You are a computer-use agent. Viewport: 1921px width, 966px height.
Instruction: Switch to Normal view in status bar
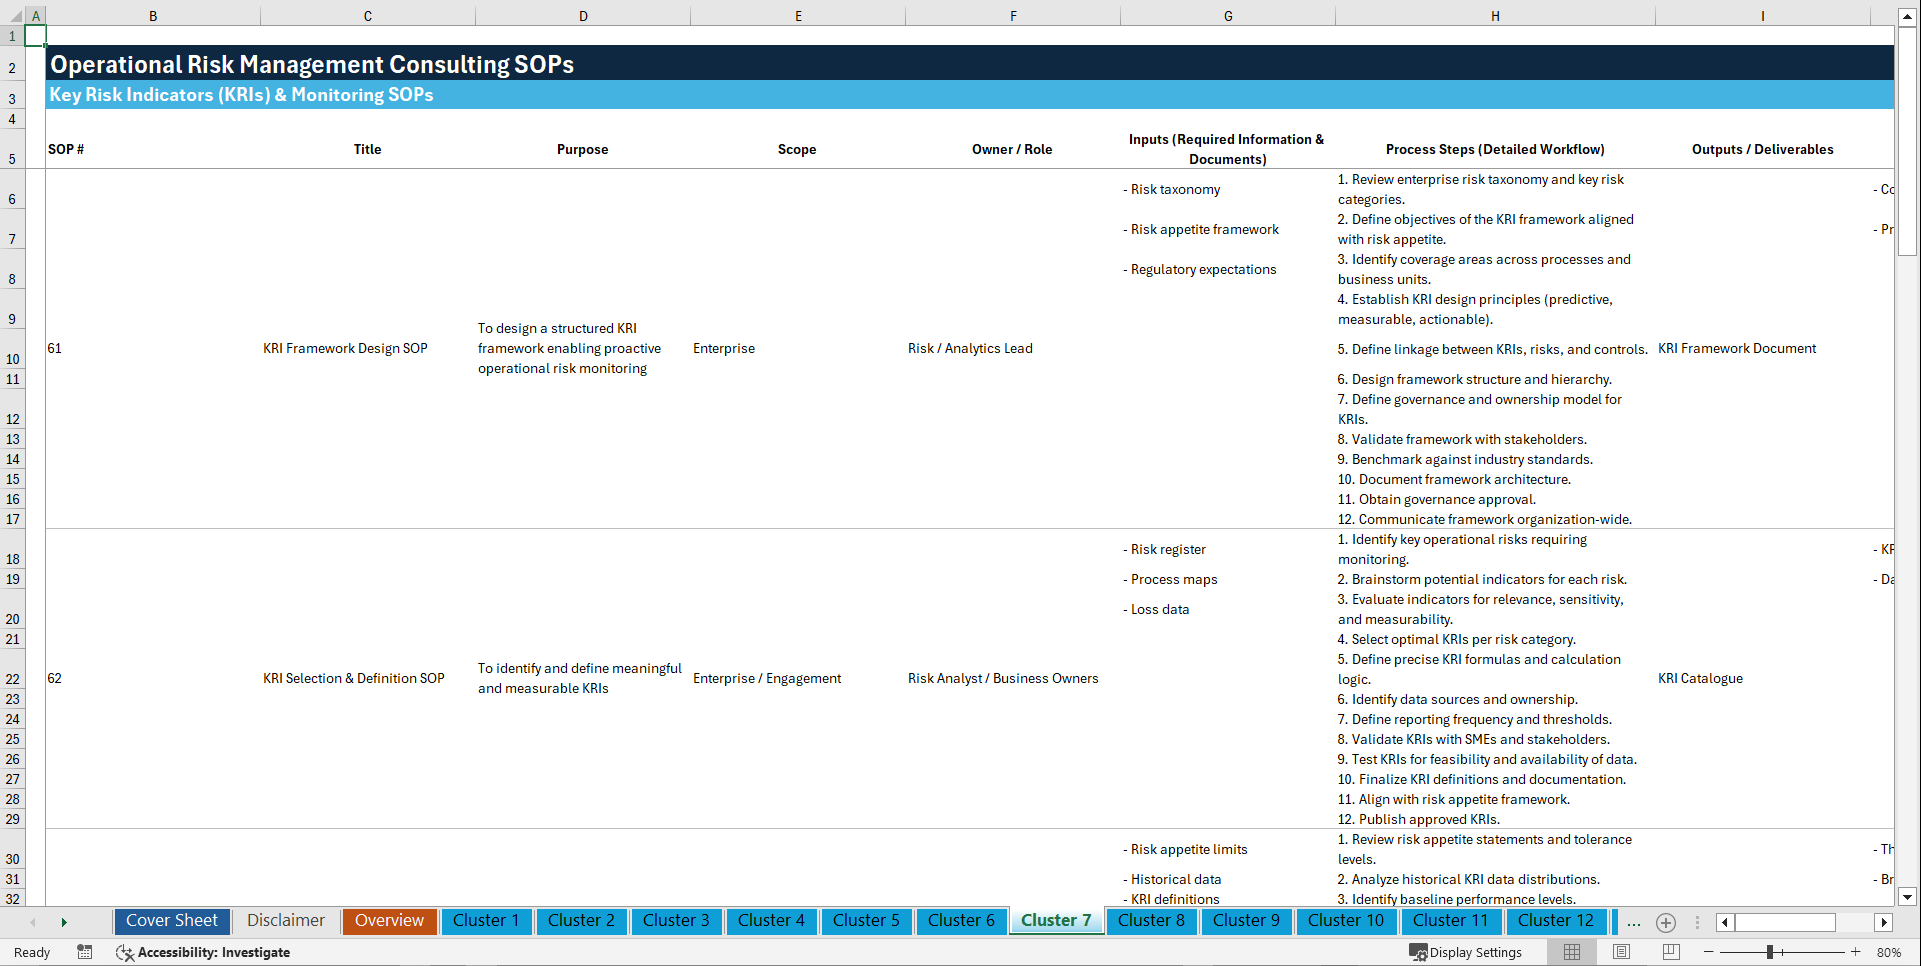click(x=1570, y=952)
